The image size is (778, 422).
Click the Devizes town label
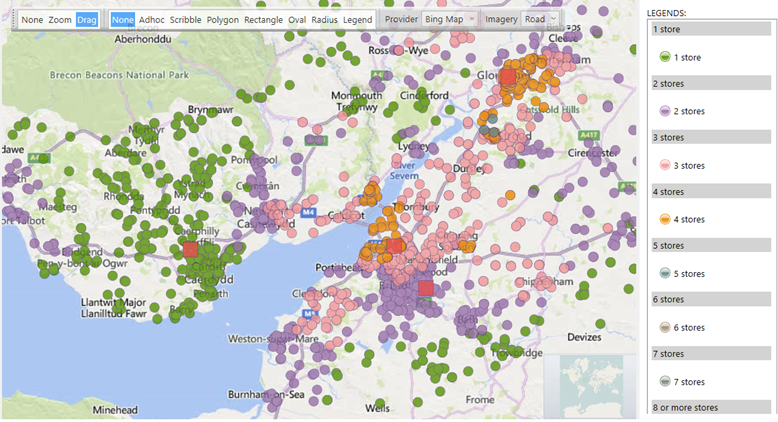[x=584, y=337]
